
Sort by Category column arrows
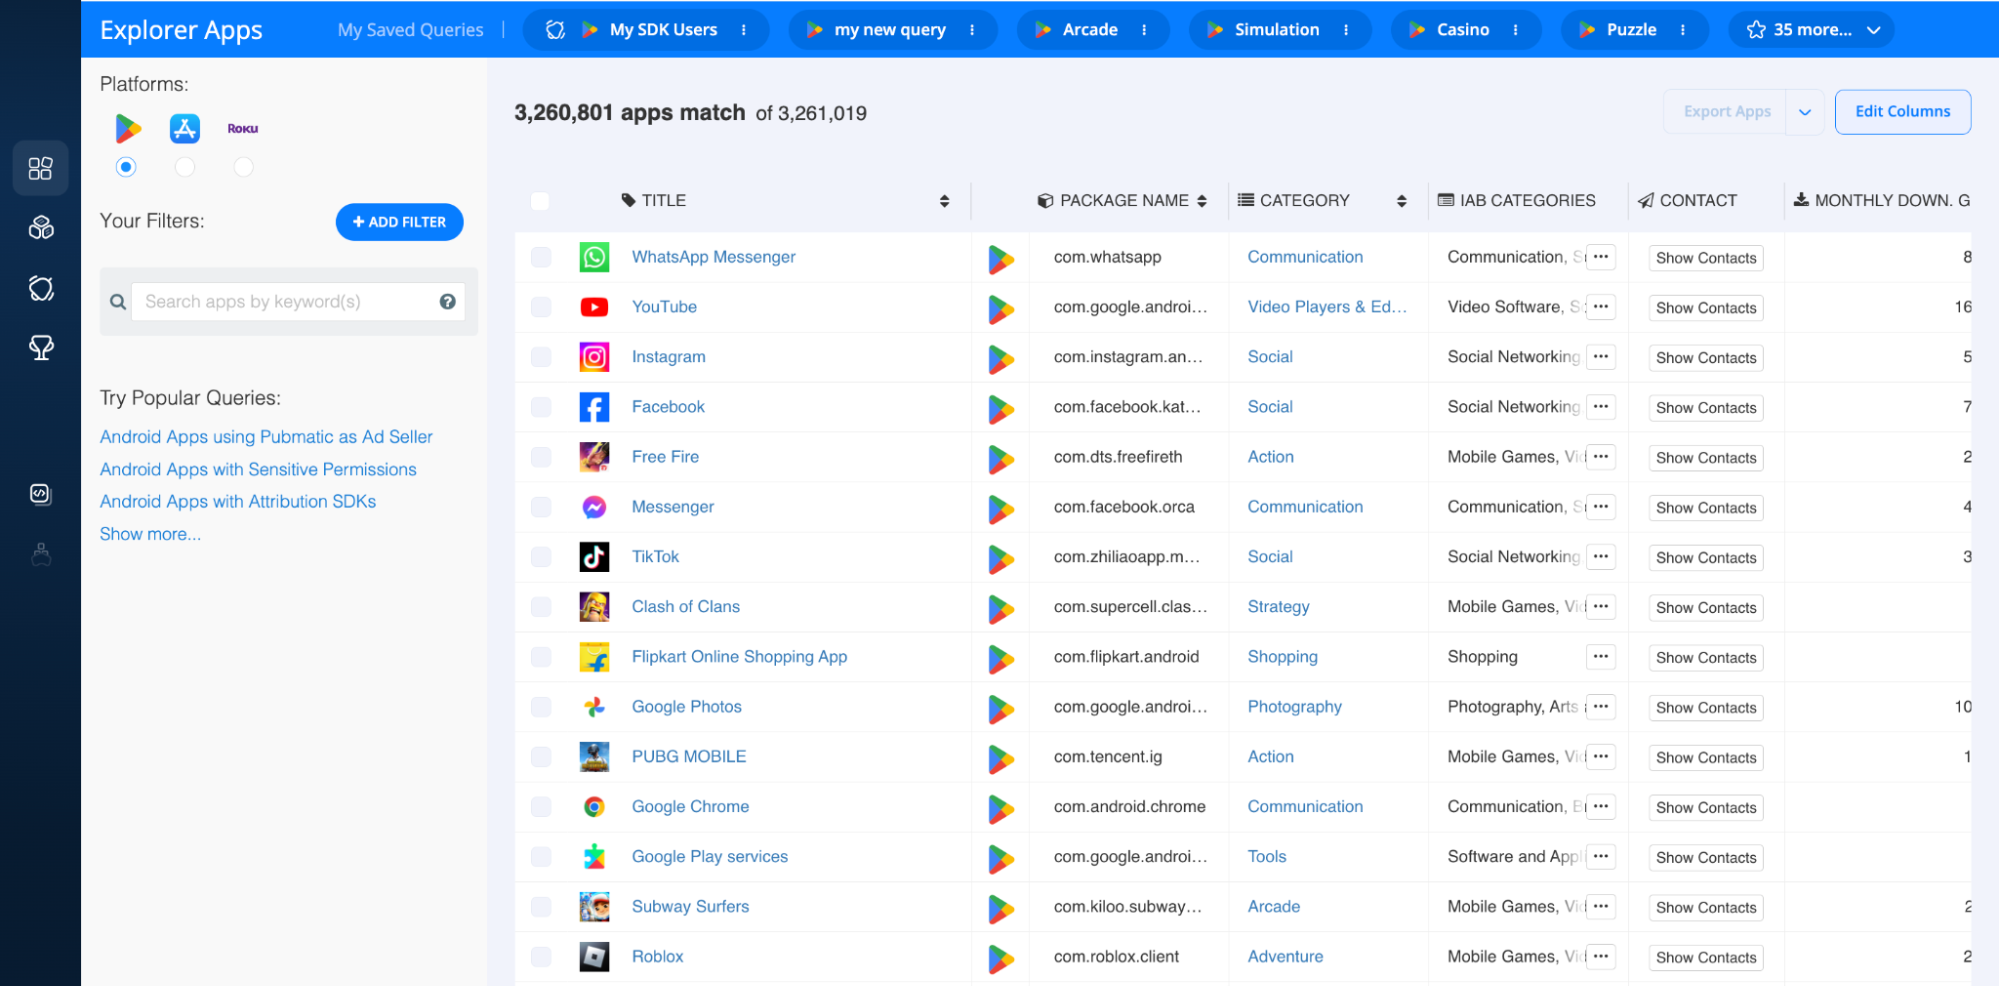point(1402,201)
